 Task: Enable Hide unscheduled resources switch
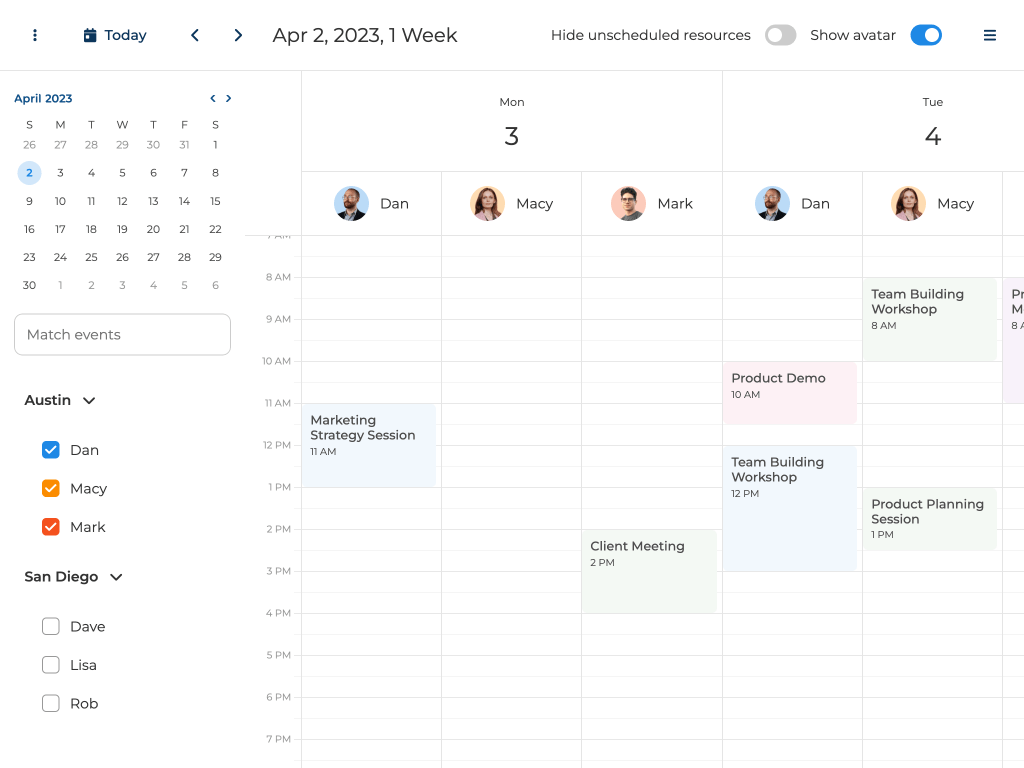(780, 35)
